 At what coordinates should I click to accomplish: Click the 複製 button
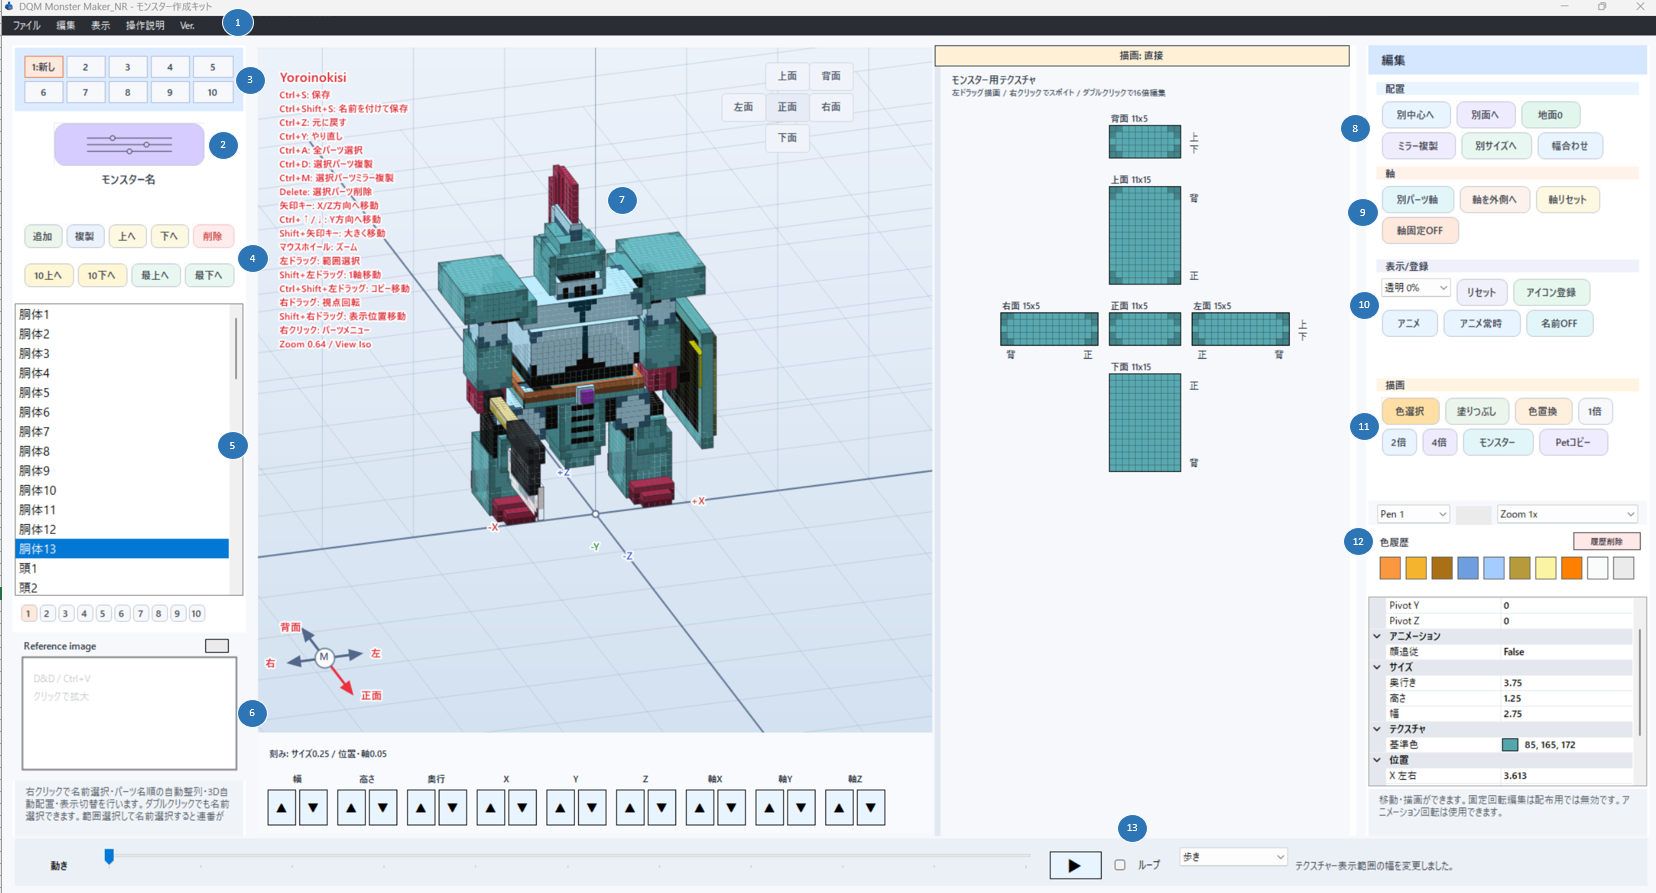[x=85, y=237]
